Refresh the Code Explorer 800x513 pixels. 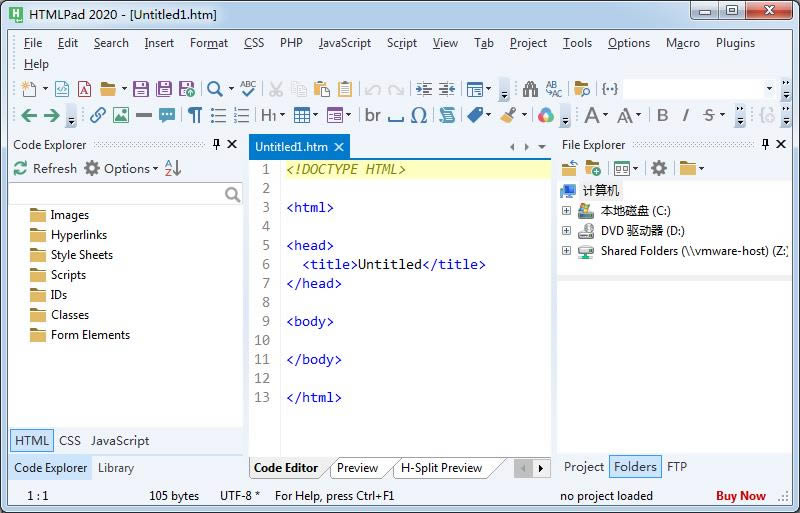45,168
